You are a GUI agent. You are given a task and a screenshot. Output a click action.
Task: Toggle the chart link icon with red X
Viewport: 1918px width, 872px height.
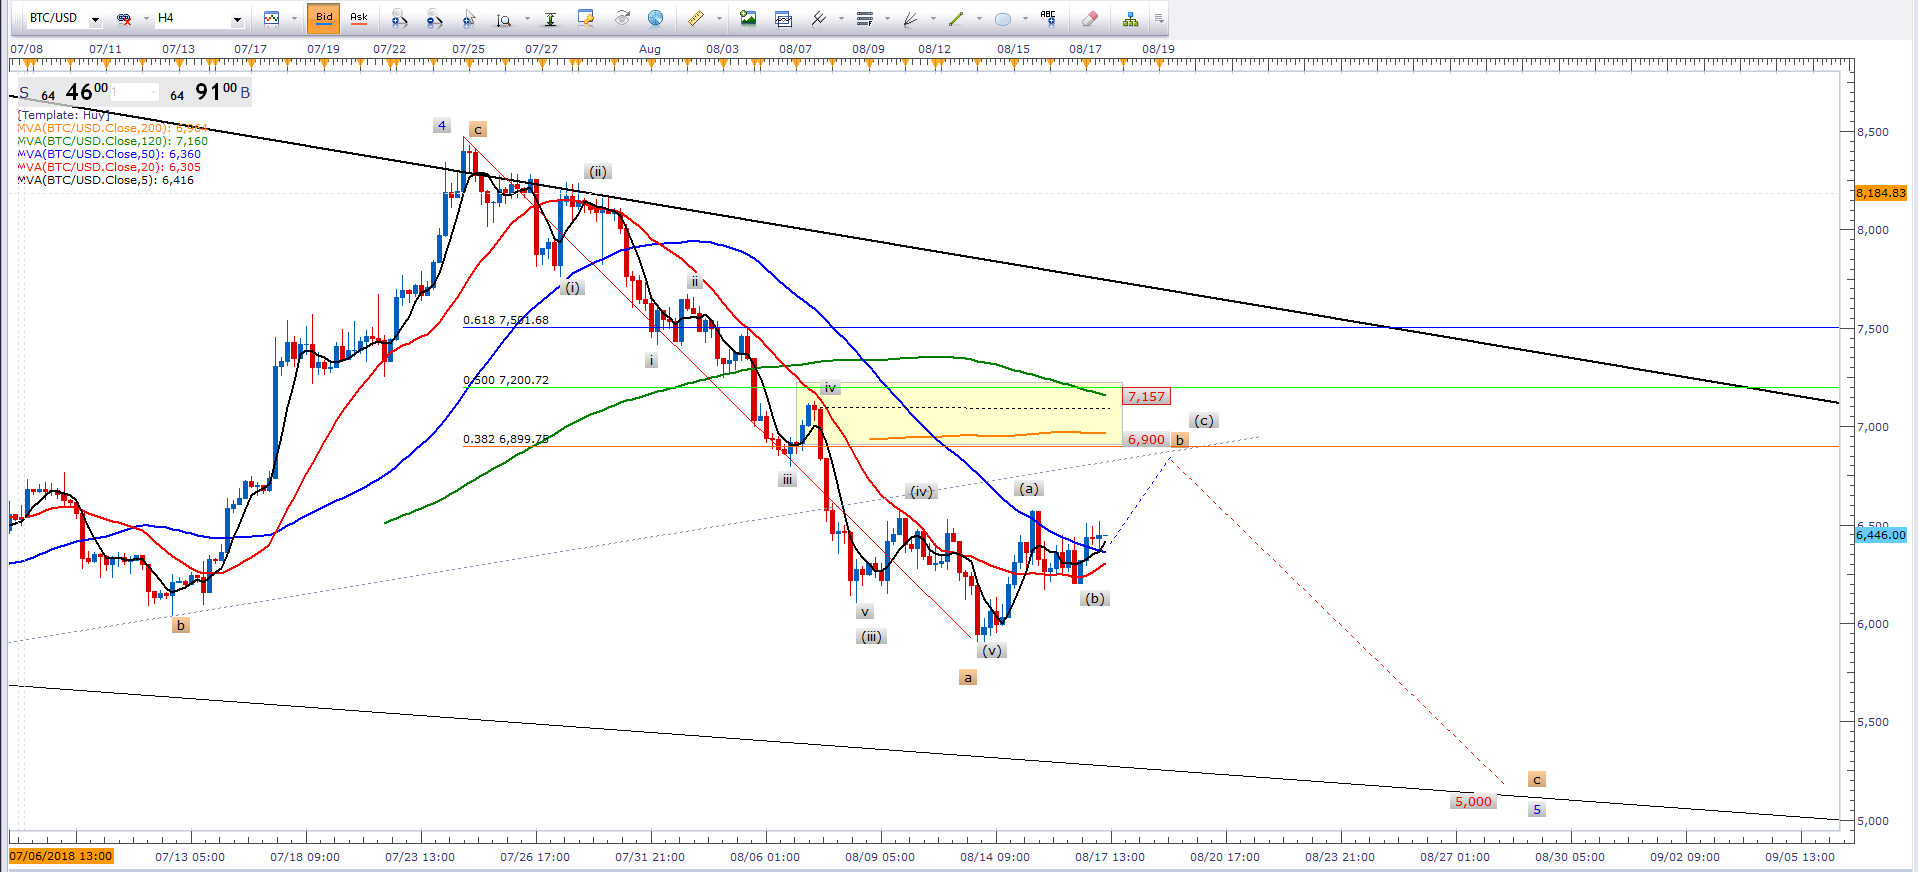point(124,18)
